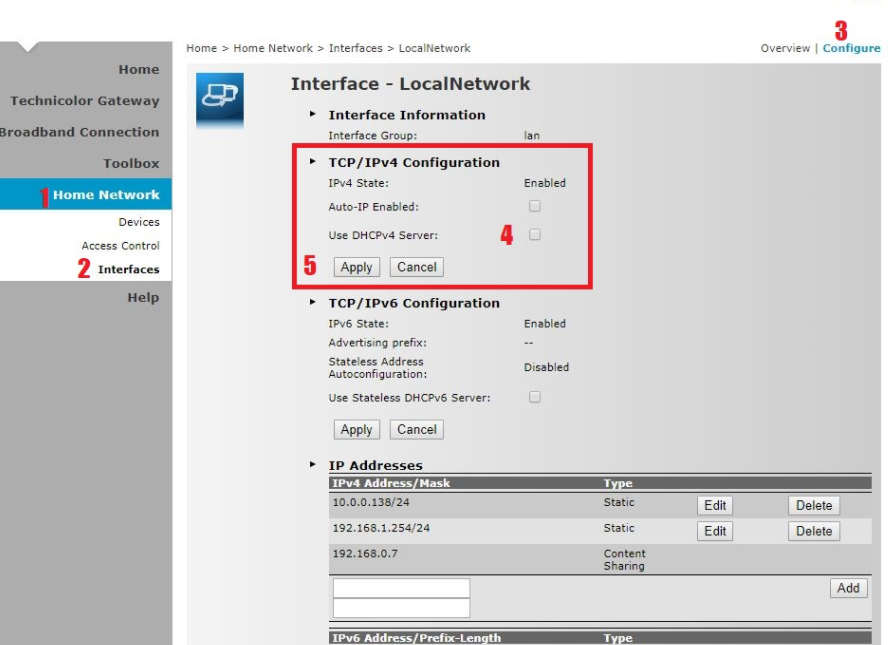Switch to the Overview view
Screen dimensions: 892x645
click(x=786, y=48)
